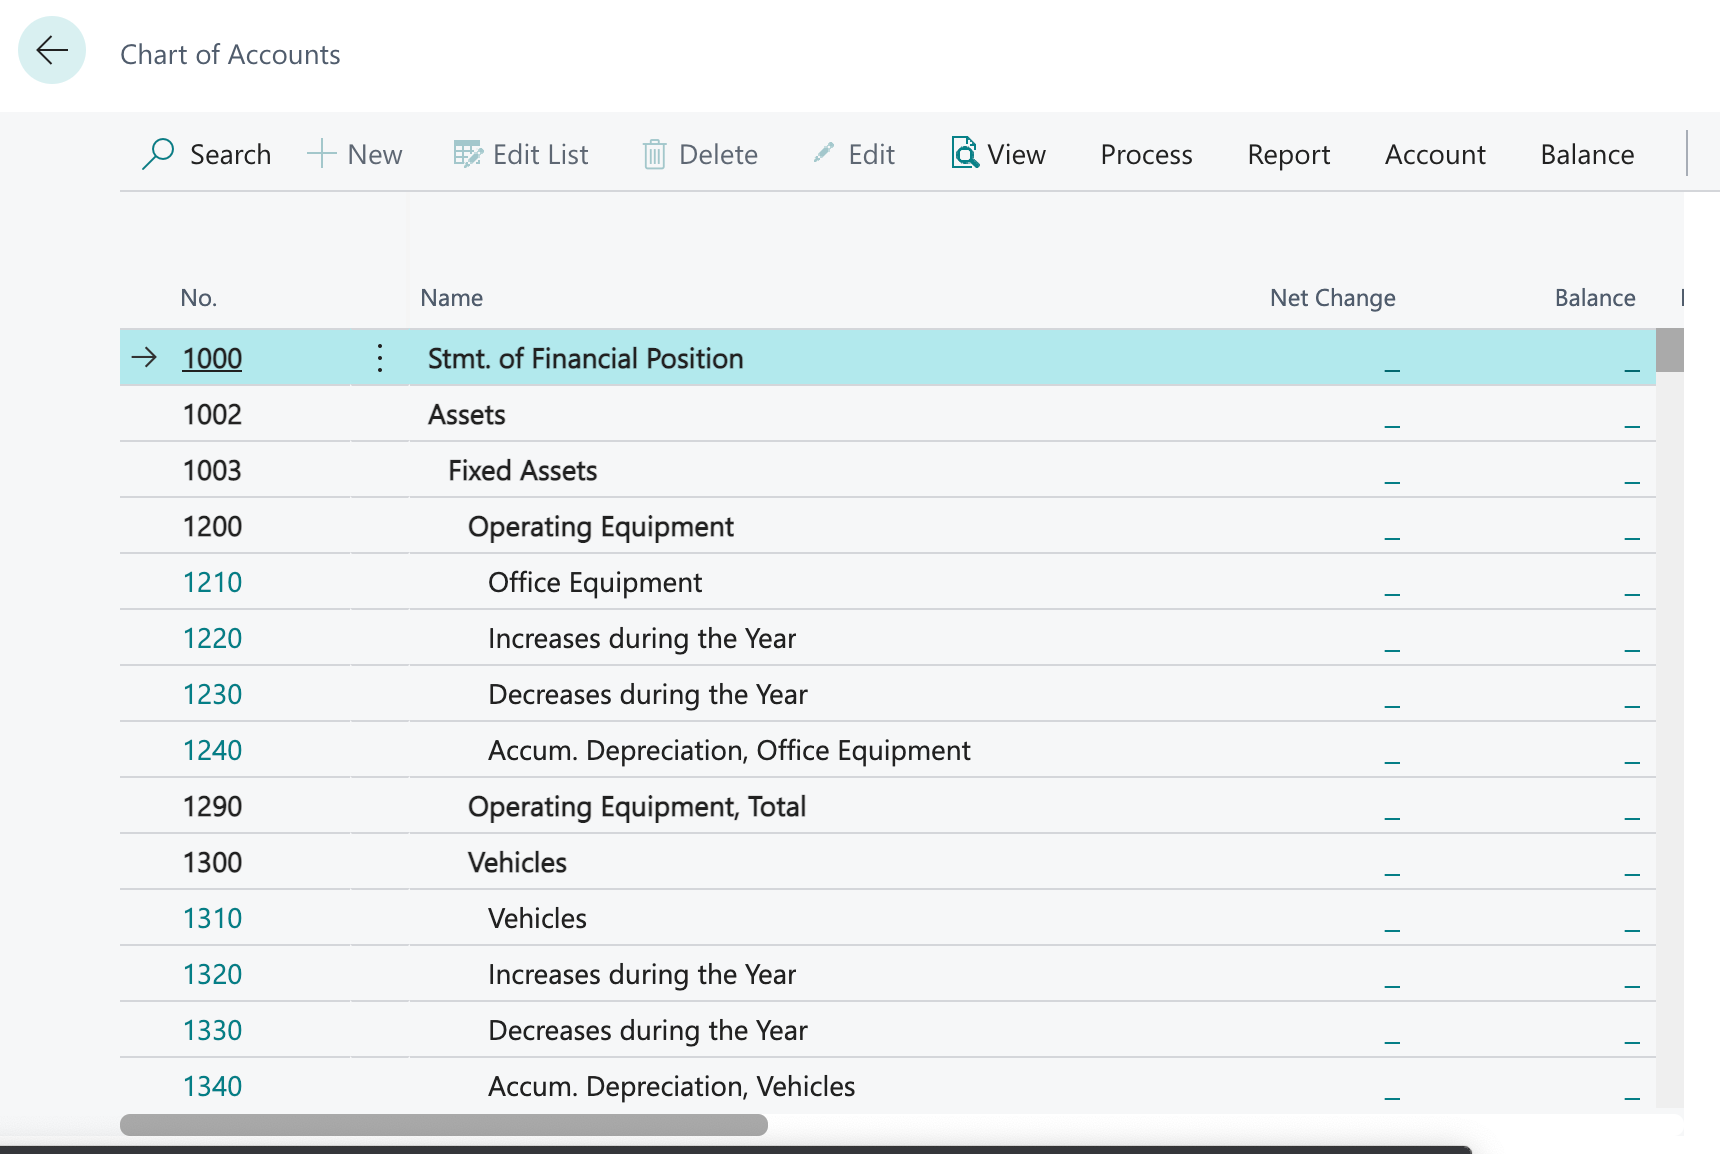Open account link 1310

[x=212, y=918]
